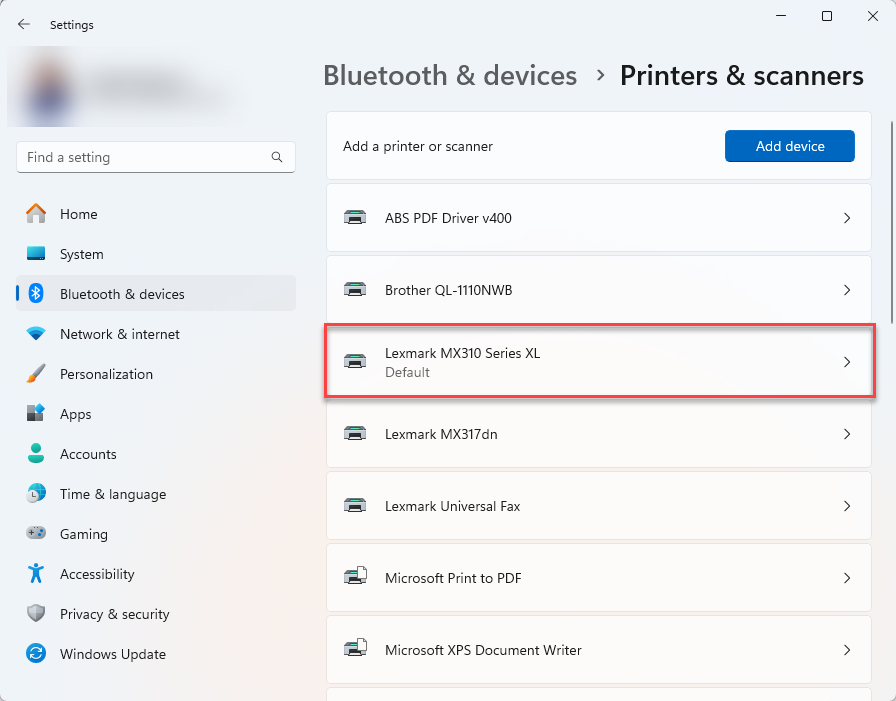Click the Bluetooth icon in sidebar
This screenshot has height=701, width=896.
click(36, 294)
